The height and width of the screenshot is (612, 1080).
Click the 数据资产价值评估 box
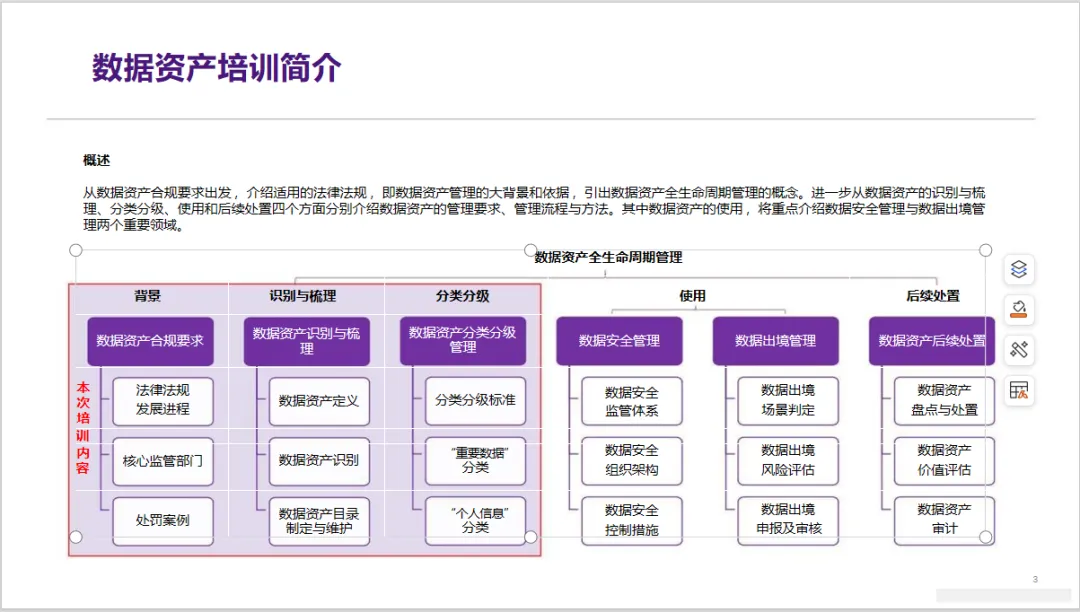(x=944, y=461)
